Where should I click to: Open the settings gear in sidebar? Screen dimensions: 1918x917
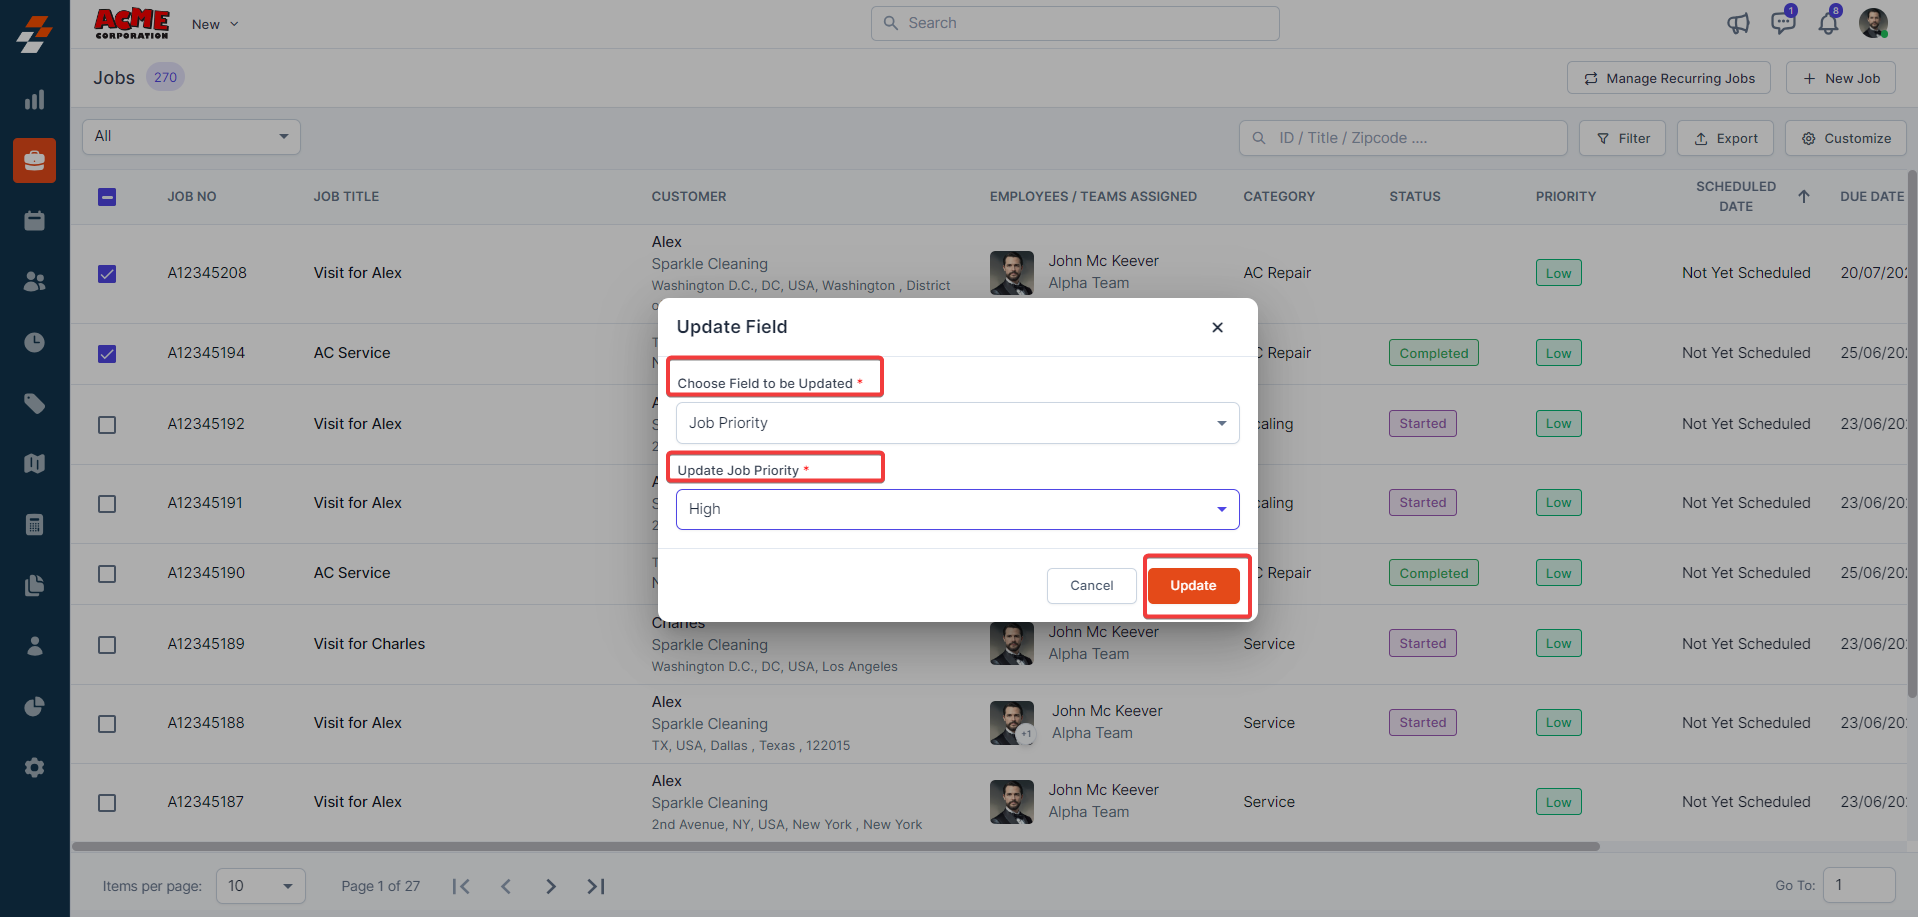pyautogui.click(x=34, y=767)
